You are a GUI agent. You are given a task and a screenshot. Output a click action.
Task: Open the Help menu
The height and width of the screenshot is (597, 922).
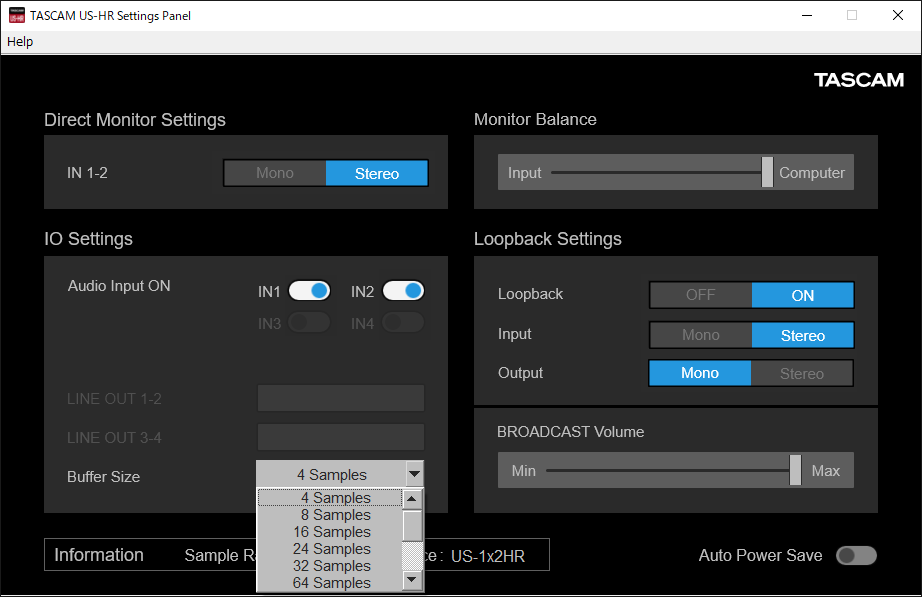(x=20, y=41)
